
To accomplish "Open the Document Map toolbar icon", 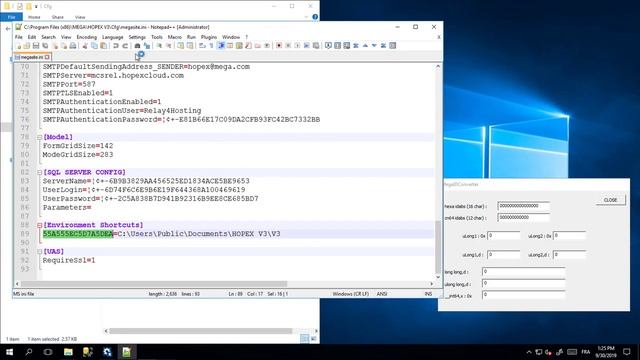I will (x=239, y=46).
